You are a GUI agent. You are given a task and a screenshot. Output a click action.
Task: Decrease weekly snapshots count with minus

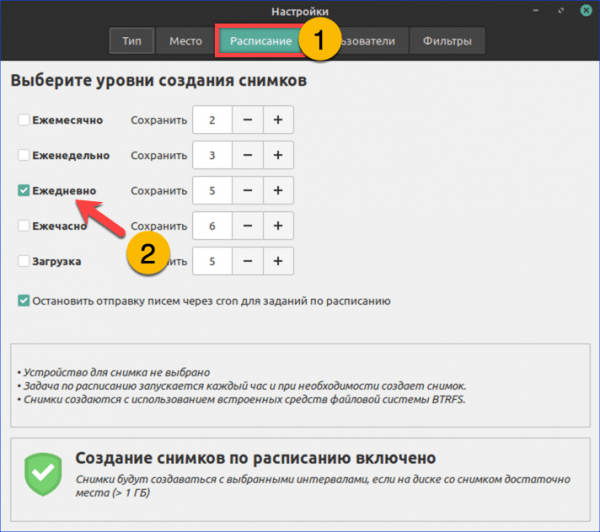coord(248,155)
